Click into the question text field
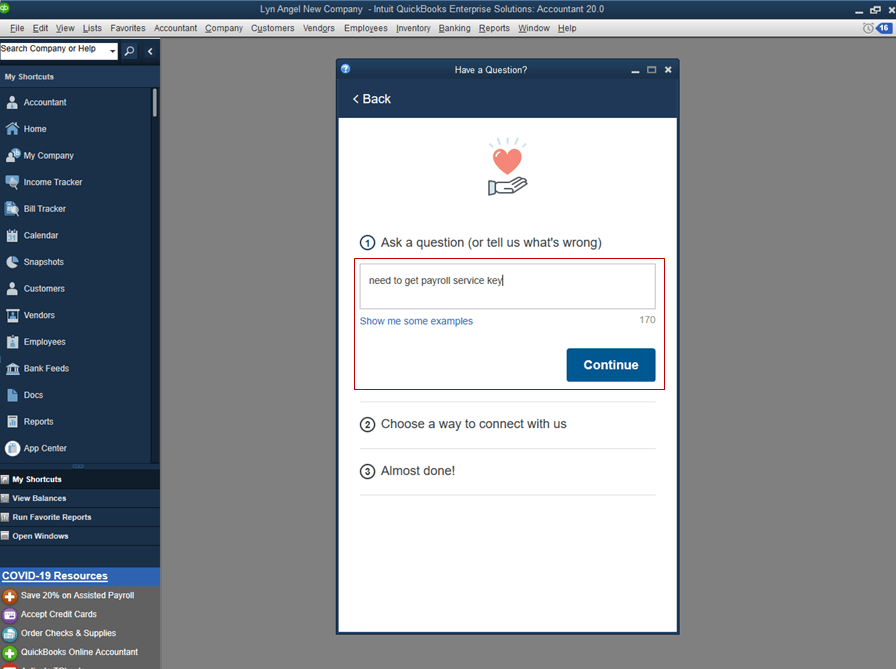The image size is (896, 669). 507,286
